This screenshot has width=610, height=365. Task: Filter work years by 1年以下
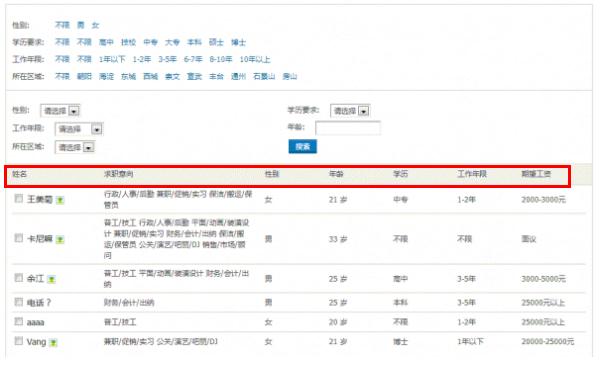[x=112, y=59]
